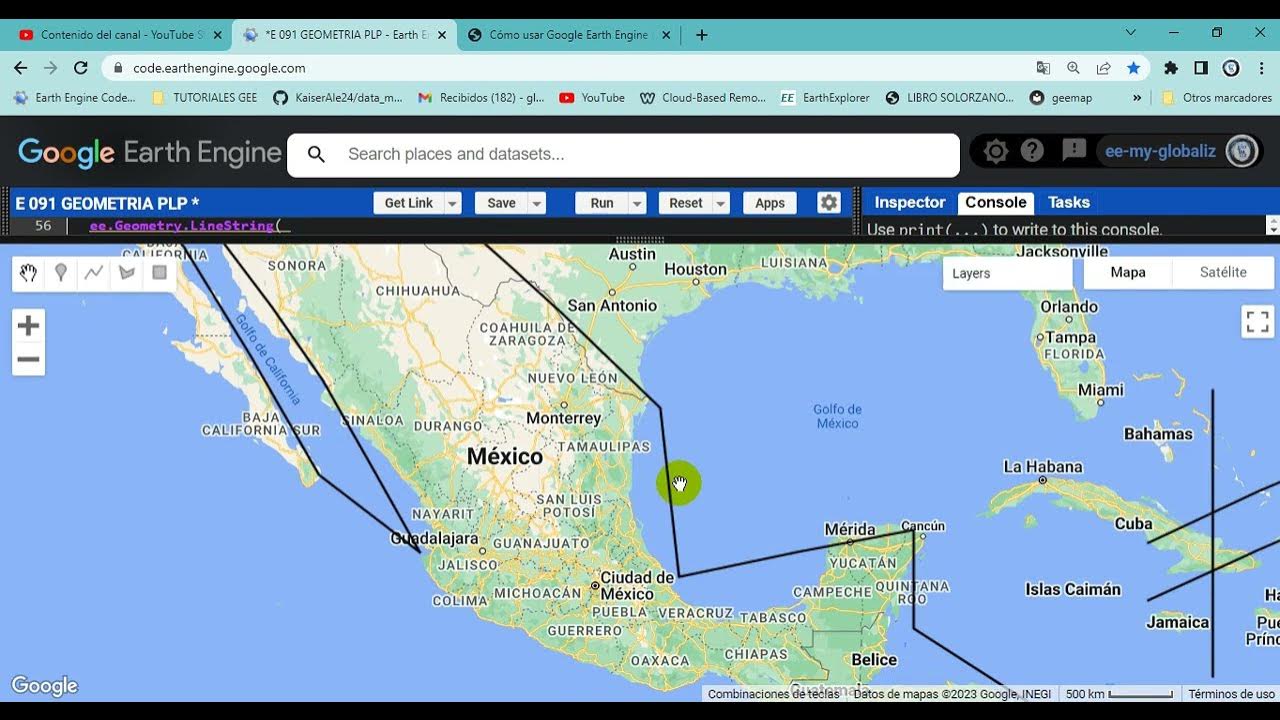The height and width of the screenshot is (720, 1280).
Task: Click the Save button
Action: (x=501, y=203)
